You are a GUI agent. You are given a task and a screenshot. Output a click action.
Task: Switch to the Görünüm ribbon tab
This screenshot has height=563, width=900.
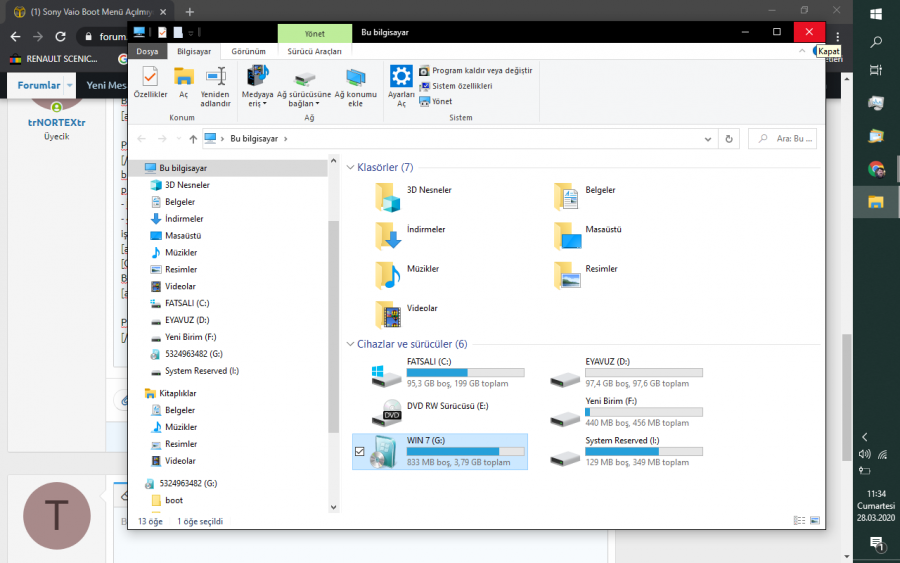[248, 51]
